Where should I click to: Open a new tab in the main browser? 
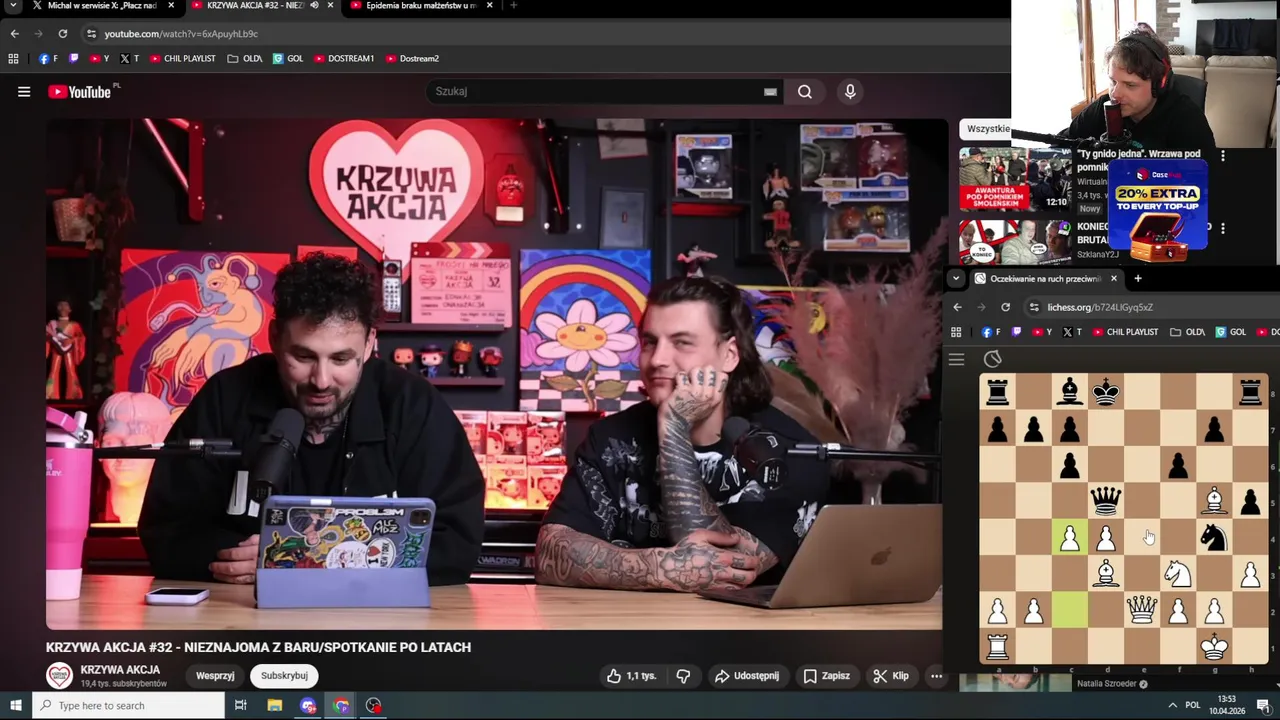(513, 6)
